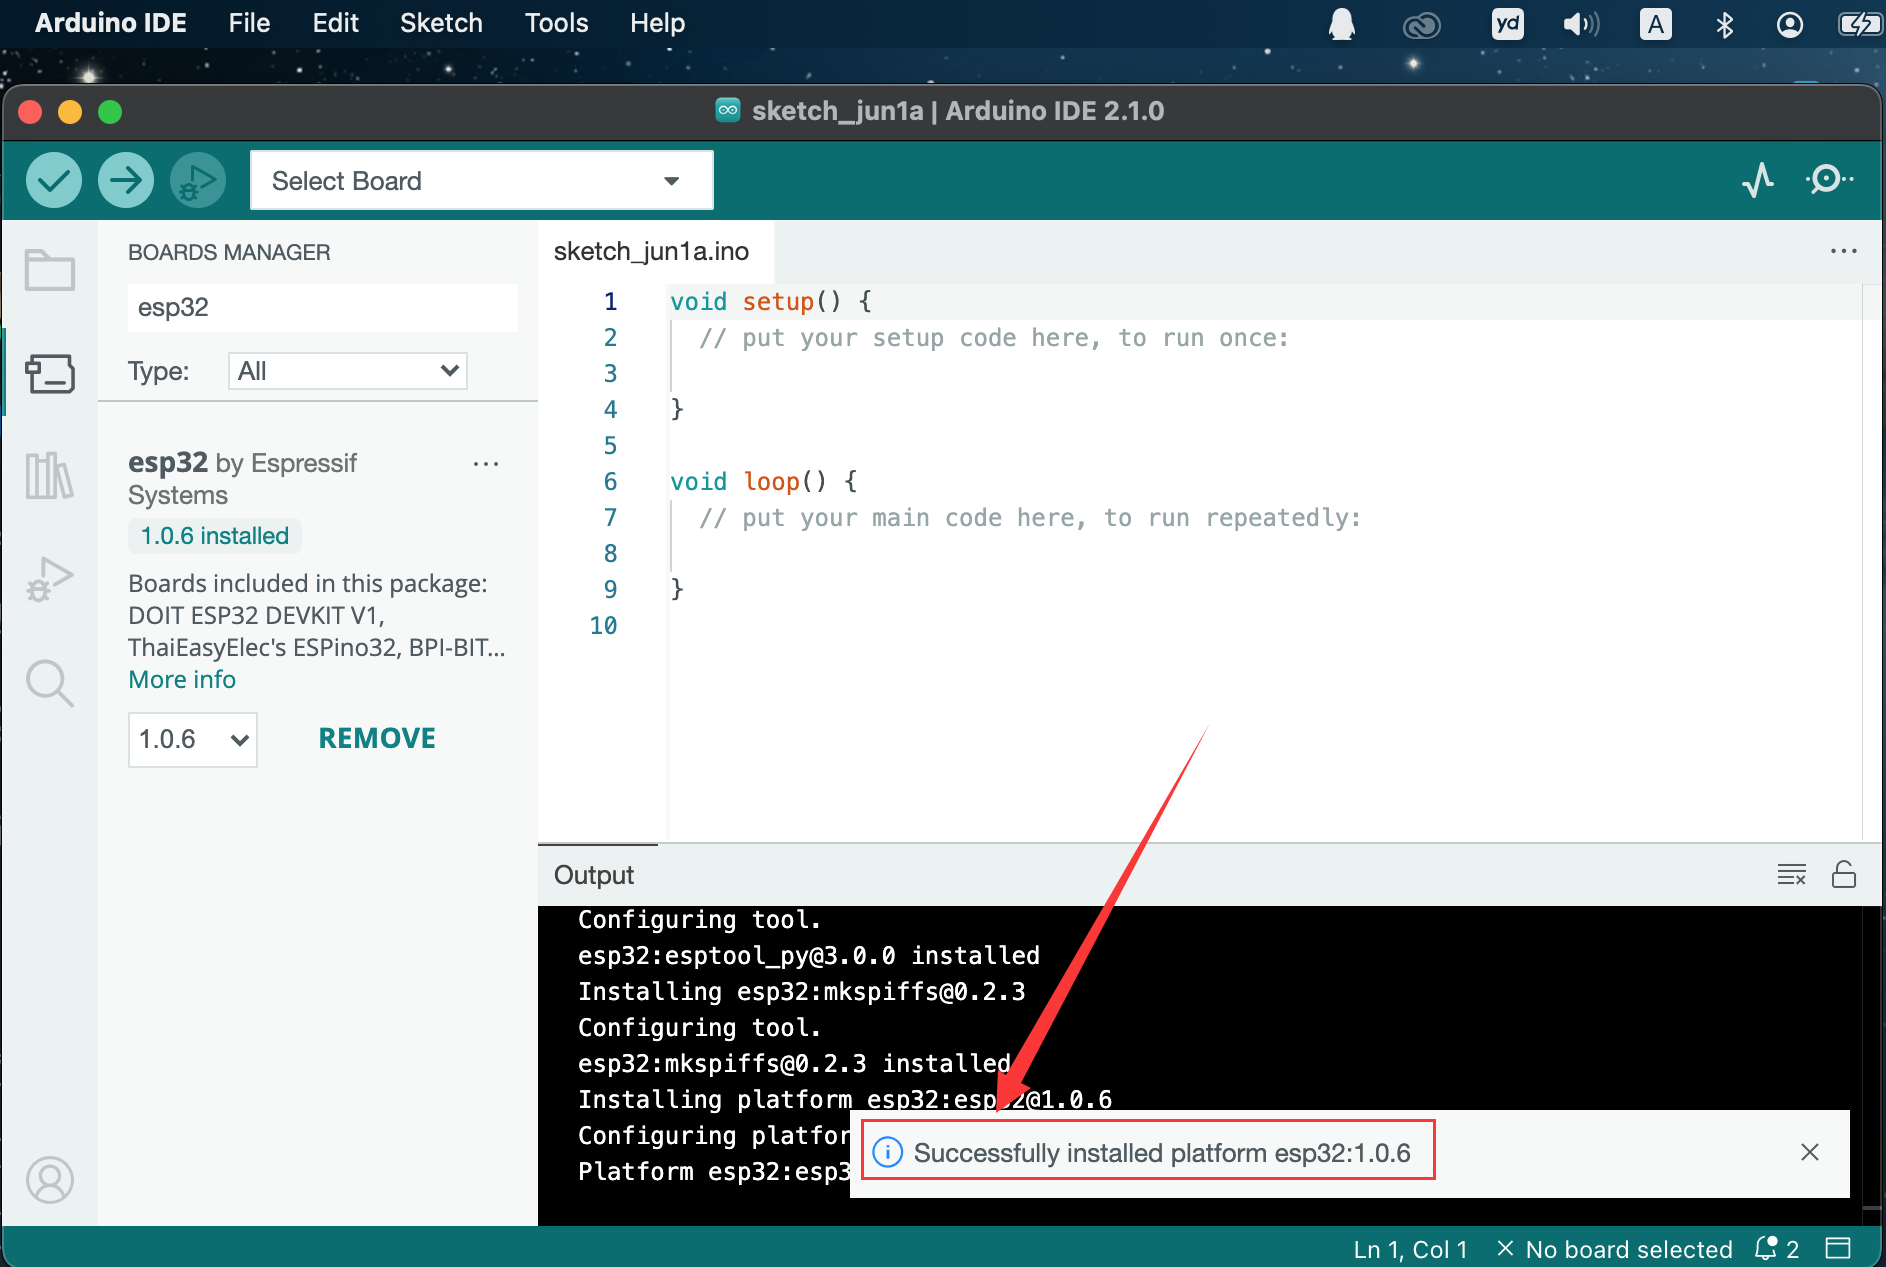Open the user account menu bar icon
1886x1267 pixels.
(x=1790, y=24)
